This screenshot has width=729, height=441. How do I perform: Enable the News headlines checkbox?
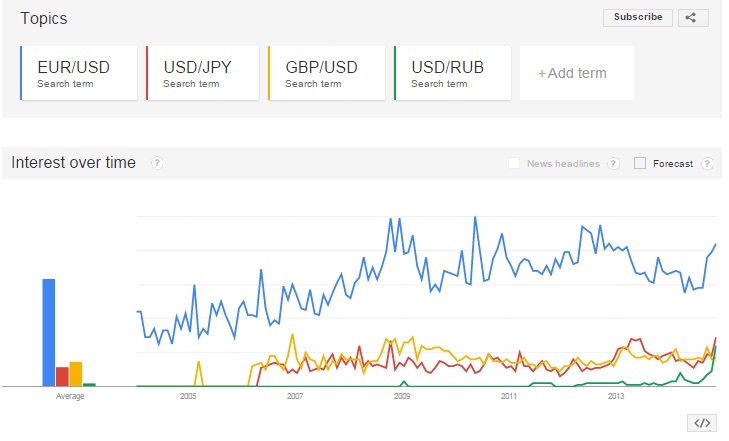click(514, 164)
